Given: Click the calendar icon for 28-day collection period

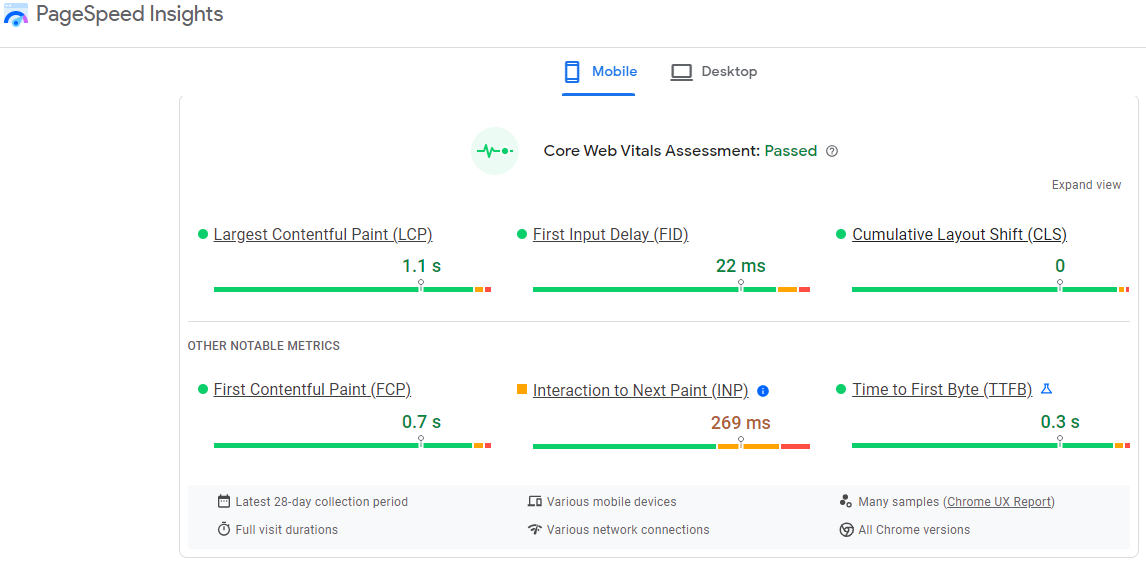Looking at the screenshot, I should tap(223, 501).
